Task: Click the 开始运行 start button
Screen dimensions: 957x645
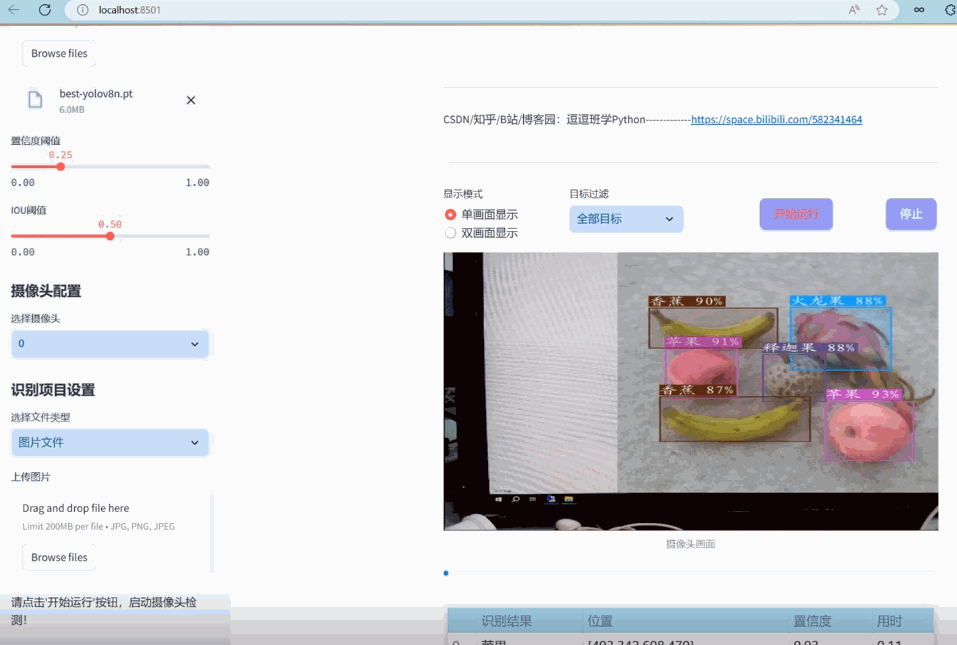Action: tap(796, 214)
